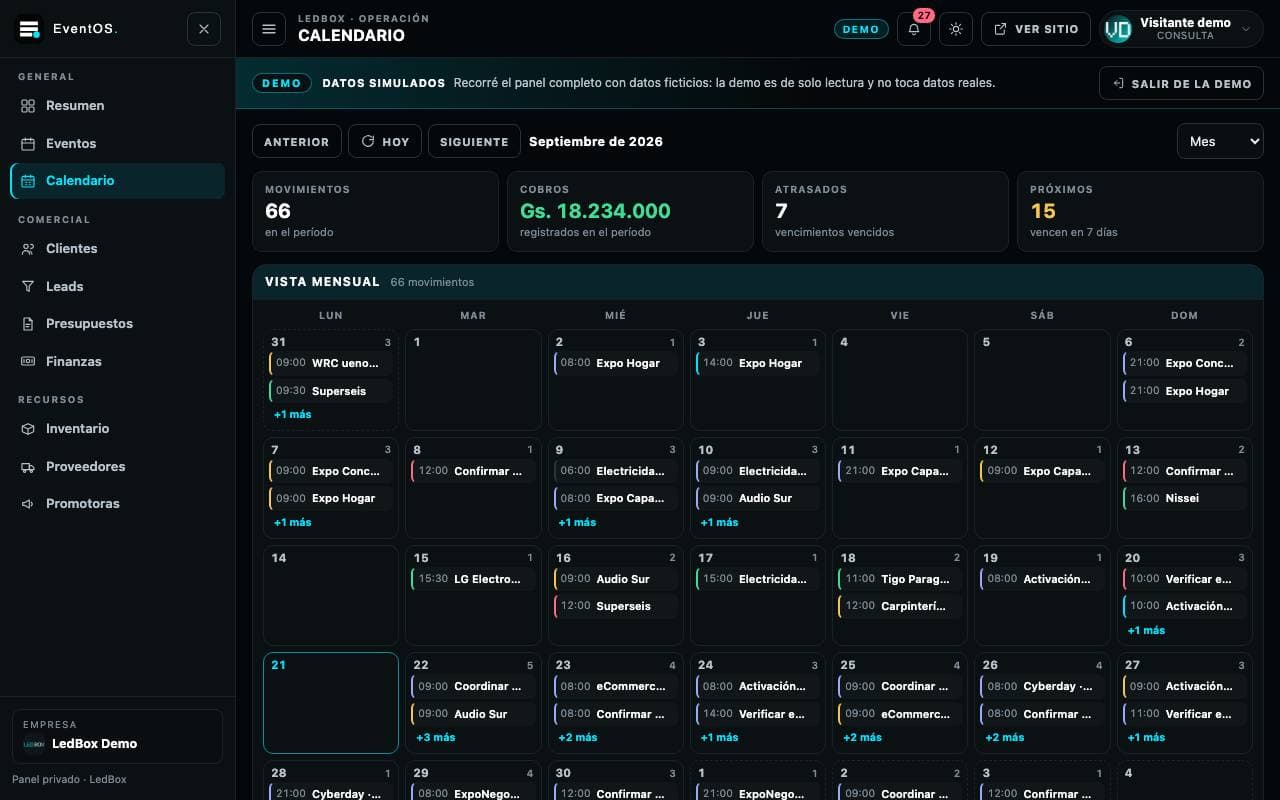Click the Finanzas icon in sidebar
Viewport: 1280px width, 800px height.
28,361
